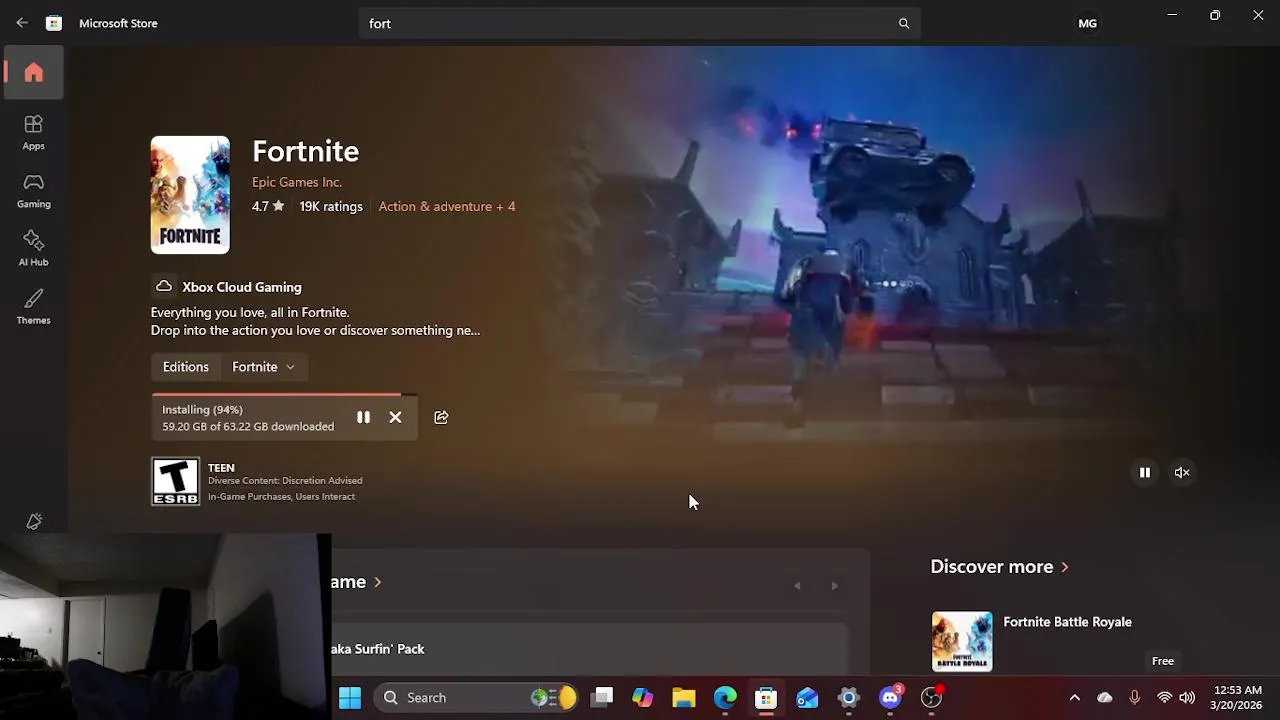Open the AI Hub section
Screen dimensions: 1280x720
[x=34, y=248]
